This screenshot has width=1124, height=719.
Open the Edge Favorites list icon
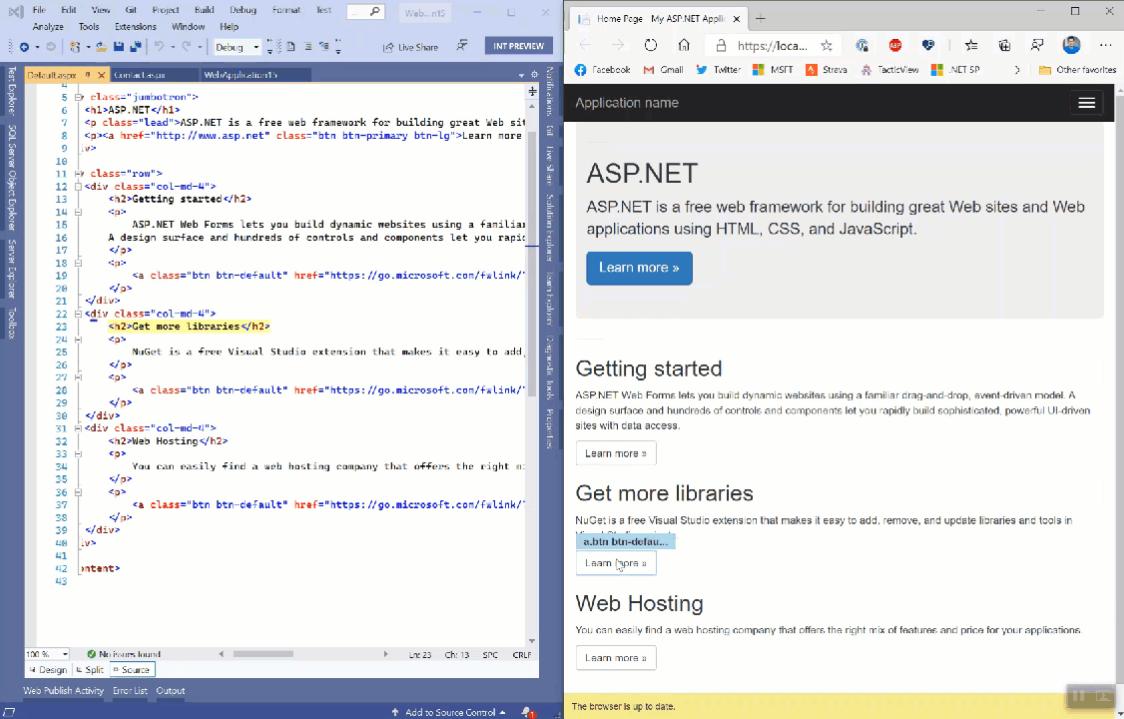(971, 45)
